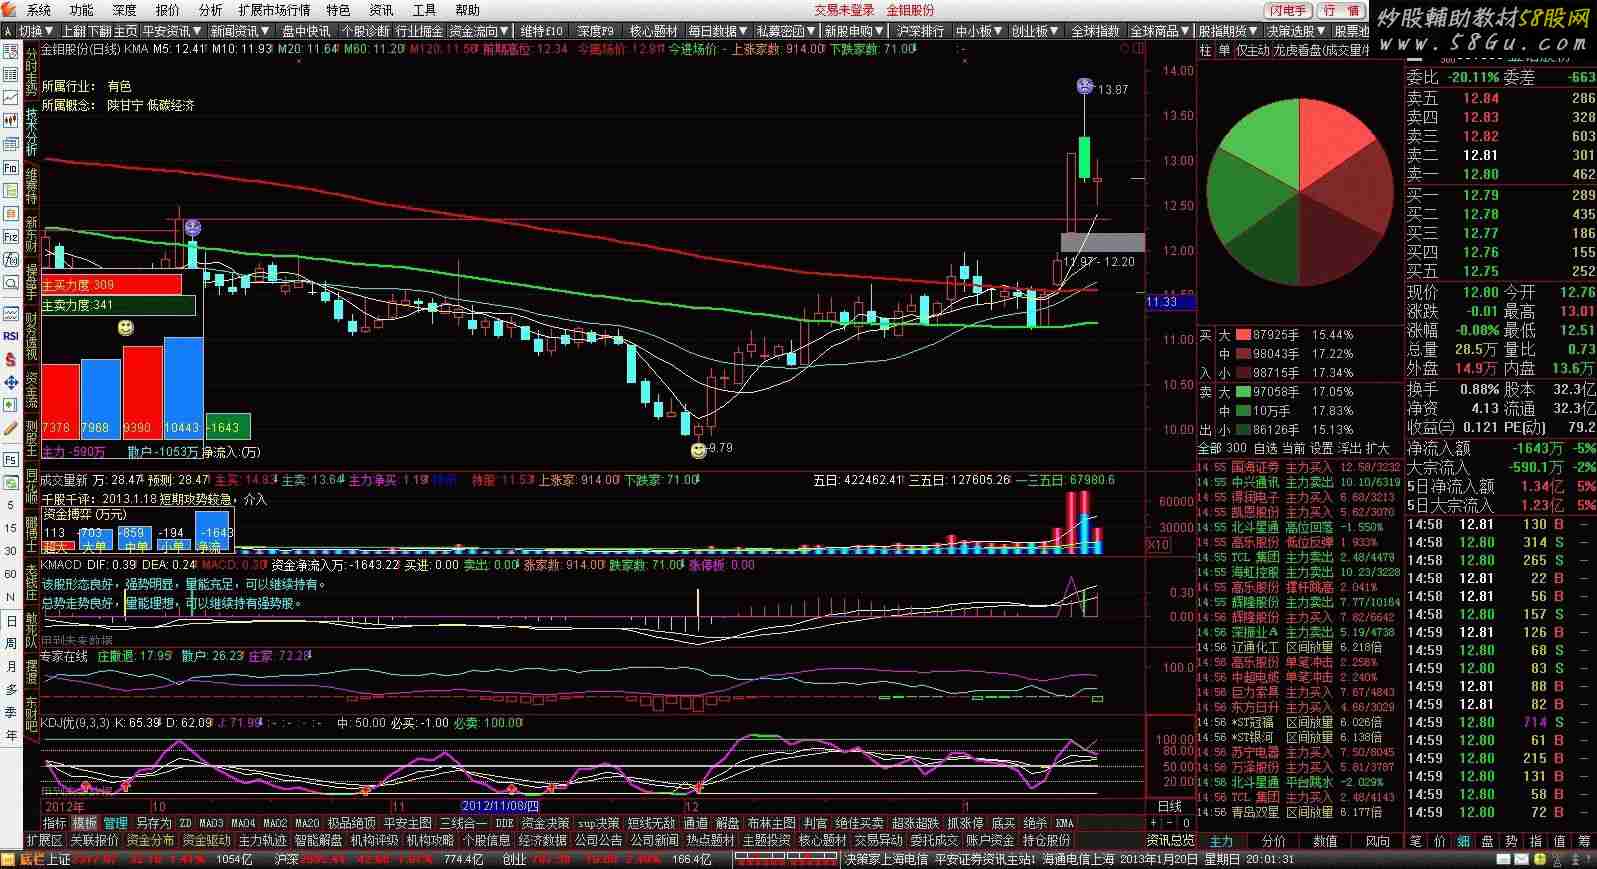Click the 行业掘金 toolbar button
This screenshot has width=1597, height=869.
click(419, 31)
